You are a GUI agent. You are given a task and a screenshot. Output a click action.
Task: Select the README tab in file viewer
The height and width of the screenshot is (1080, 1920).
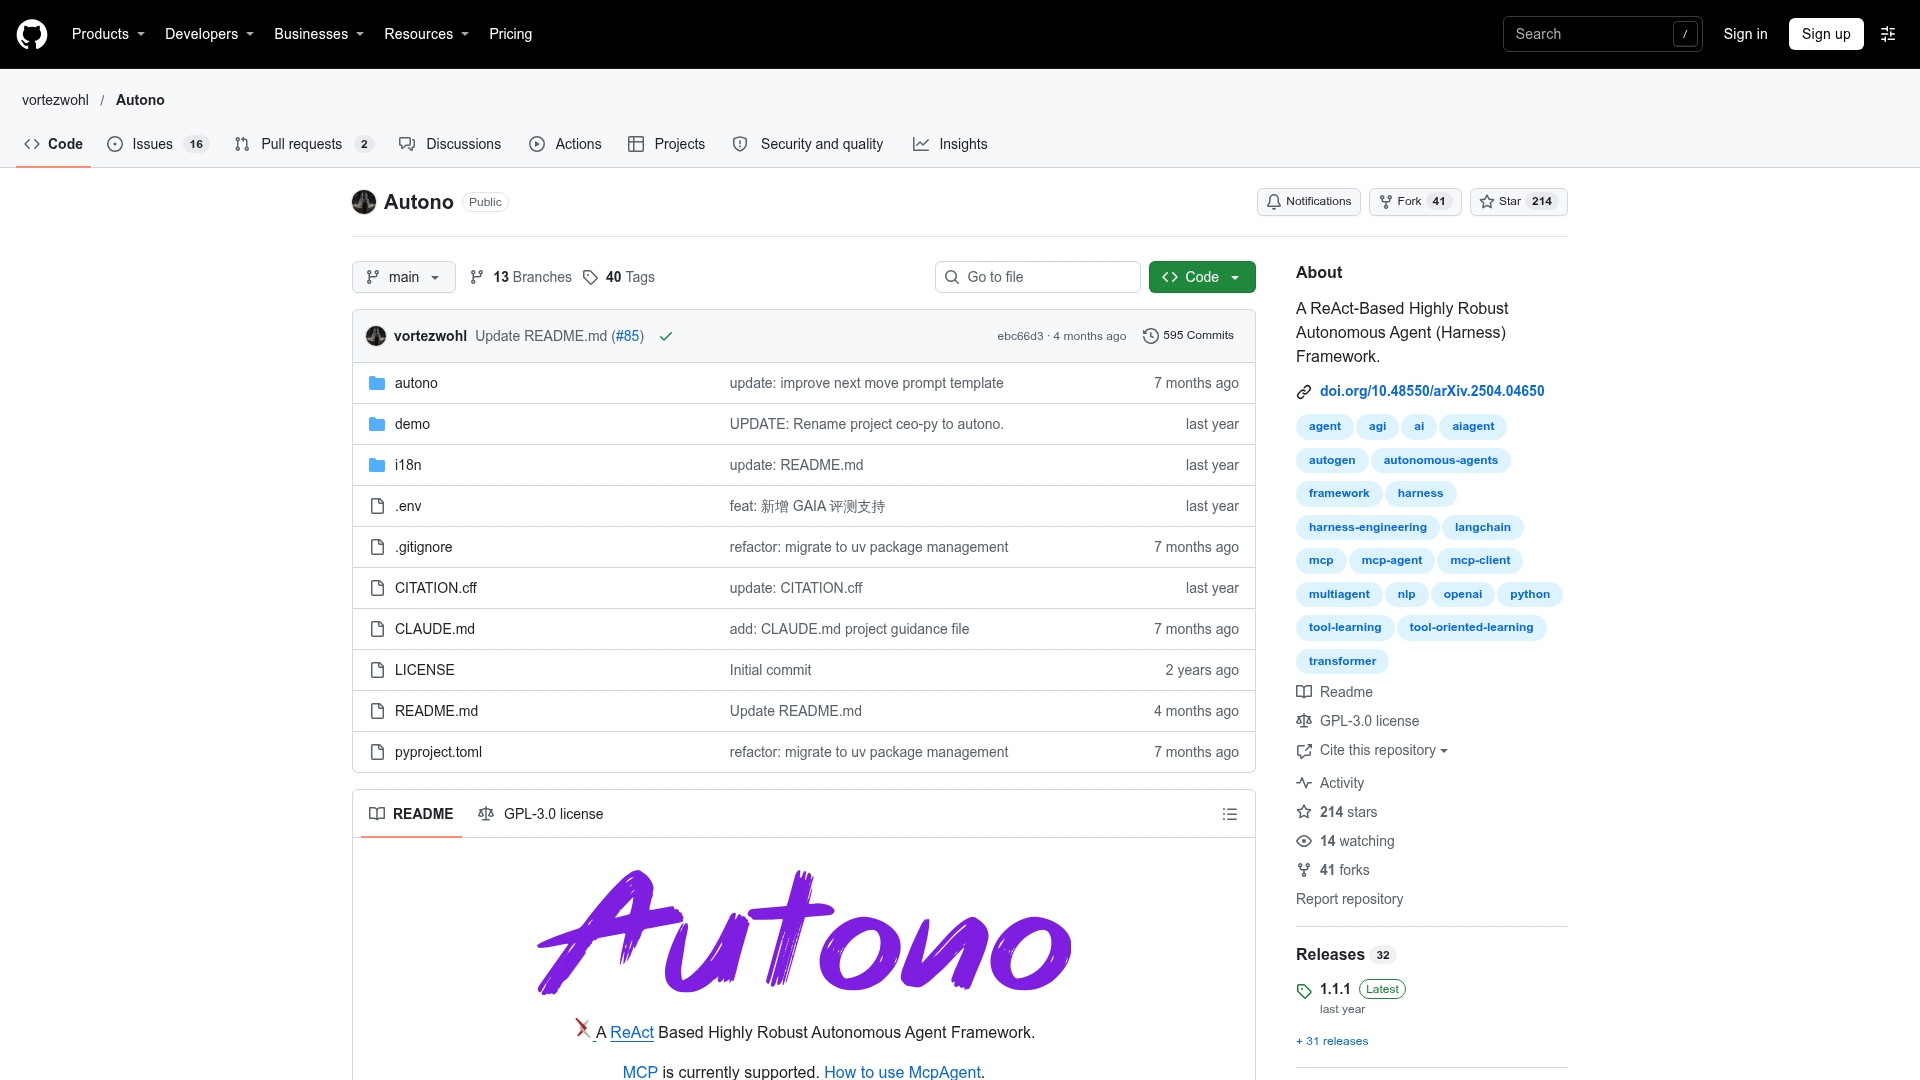(x=411, y=814)
